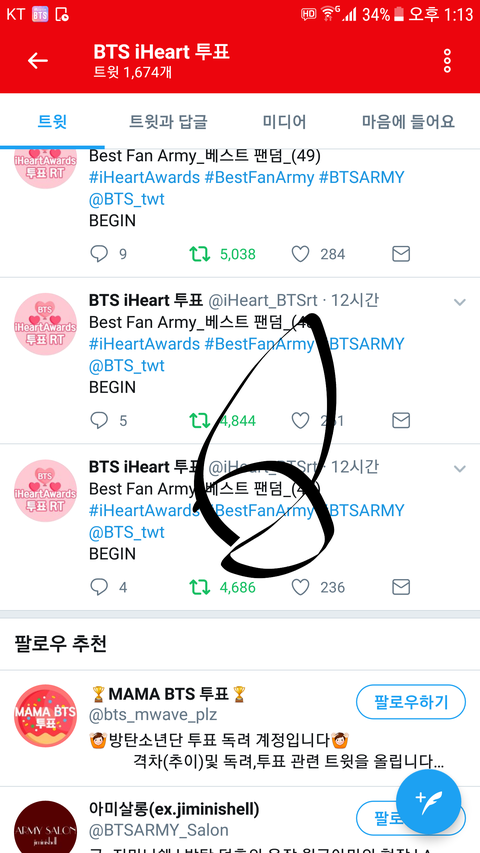Screen dimensions: 480x853
Task: Switch to 트윗과 답글 tab
Action: (x=168, y=121)
